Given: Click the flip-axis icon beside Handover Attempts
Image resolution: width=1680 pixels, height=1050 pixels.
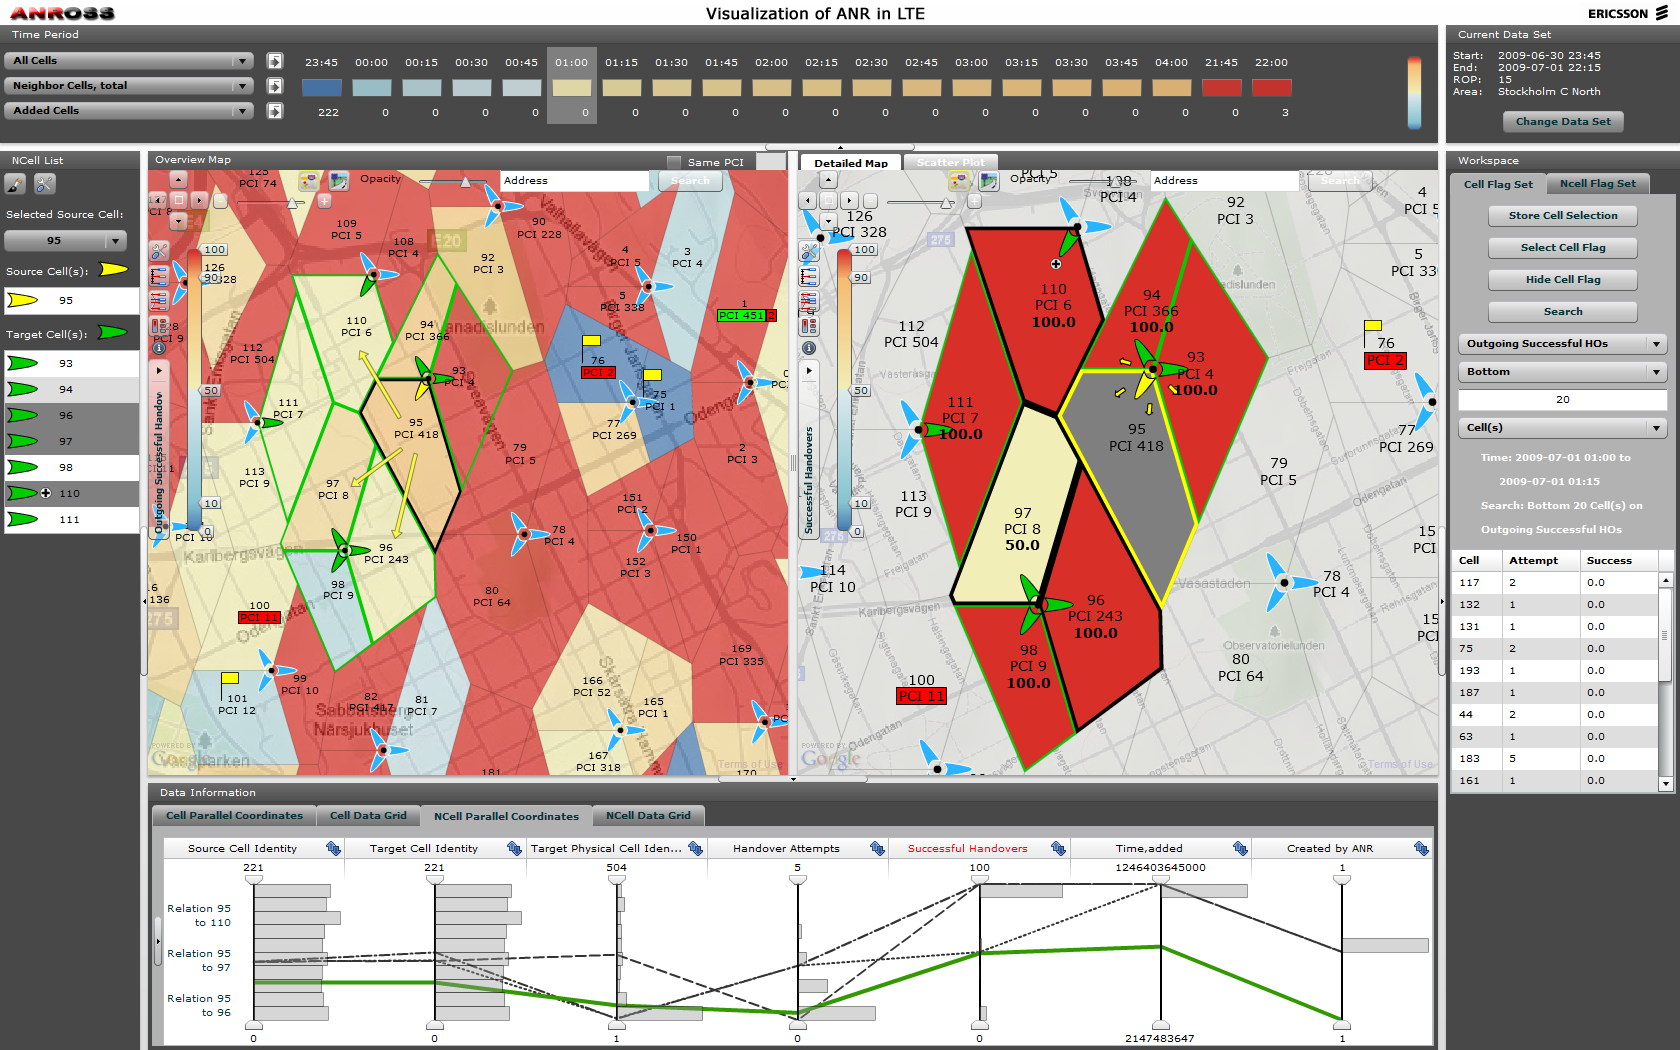Looking at the screenshot, I should coord(877,848).
